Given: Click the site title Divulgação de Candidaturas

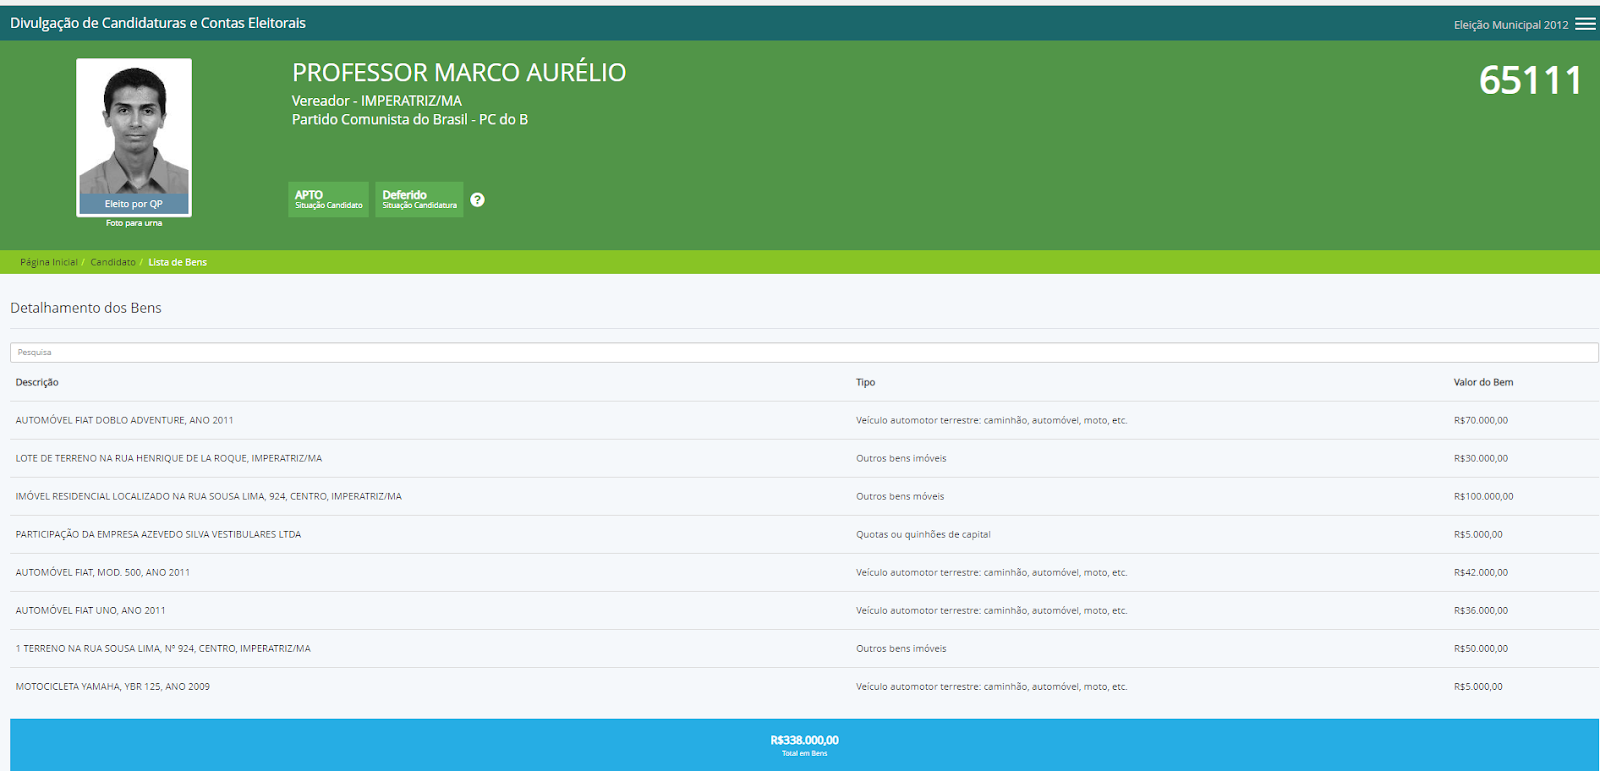Looking at the screenshot, I should pyautogui.click(x=158, y=23).
